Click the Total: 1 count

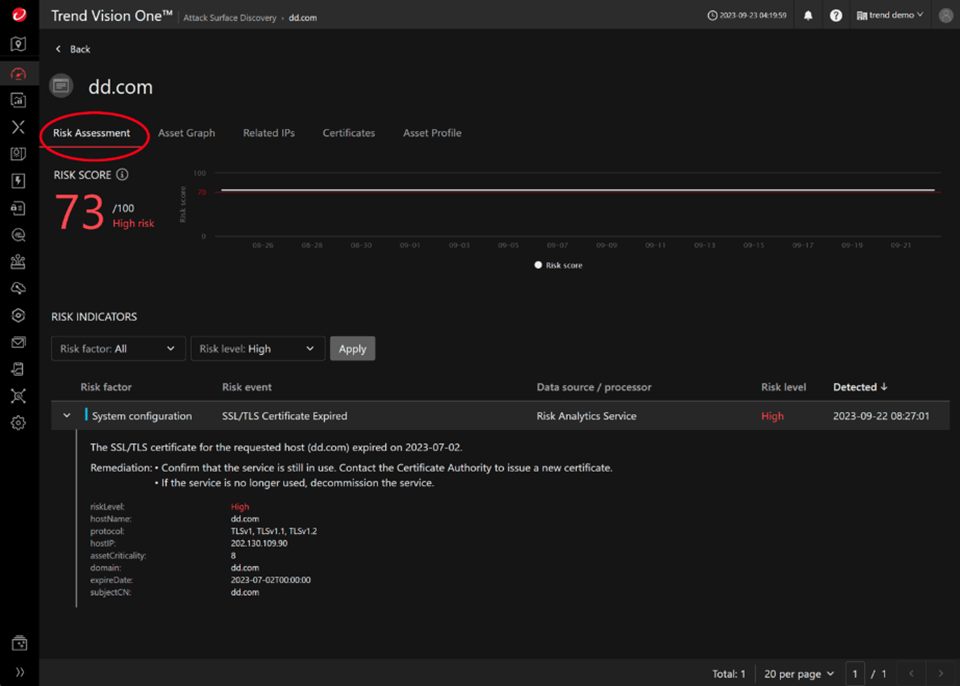tap(729, 674)
